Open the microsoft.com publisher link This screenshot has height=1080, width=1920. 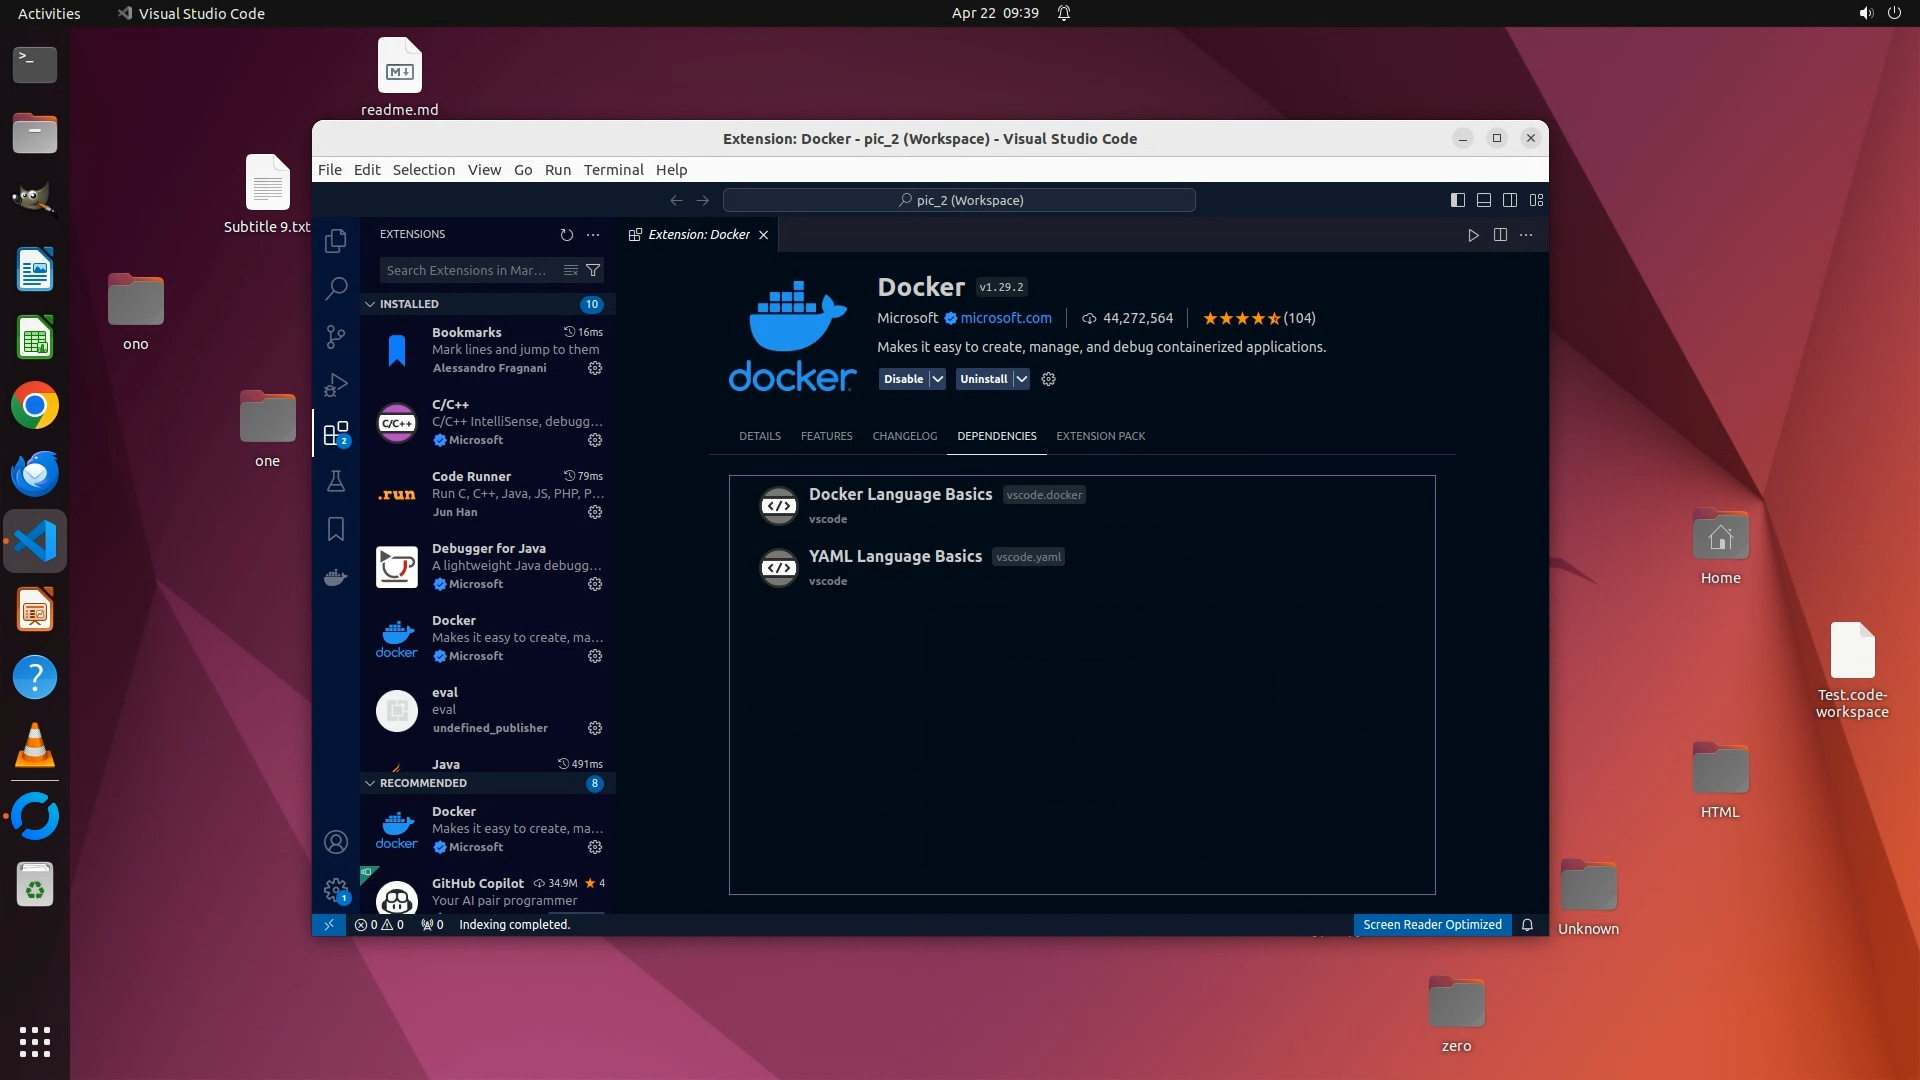tap(1005, 318)
